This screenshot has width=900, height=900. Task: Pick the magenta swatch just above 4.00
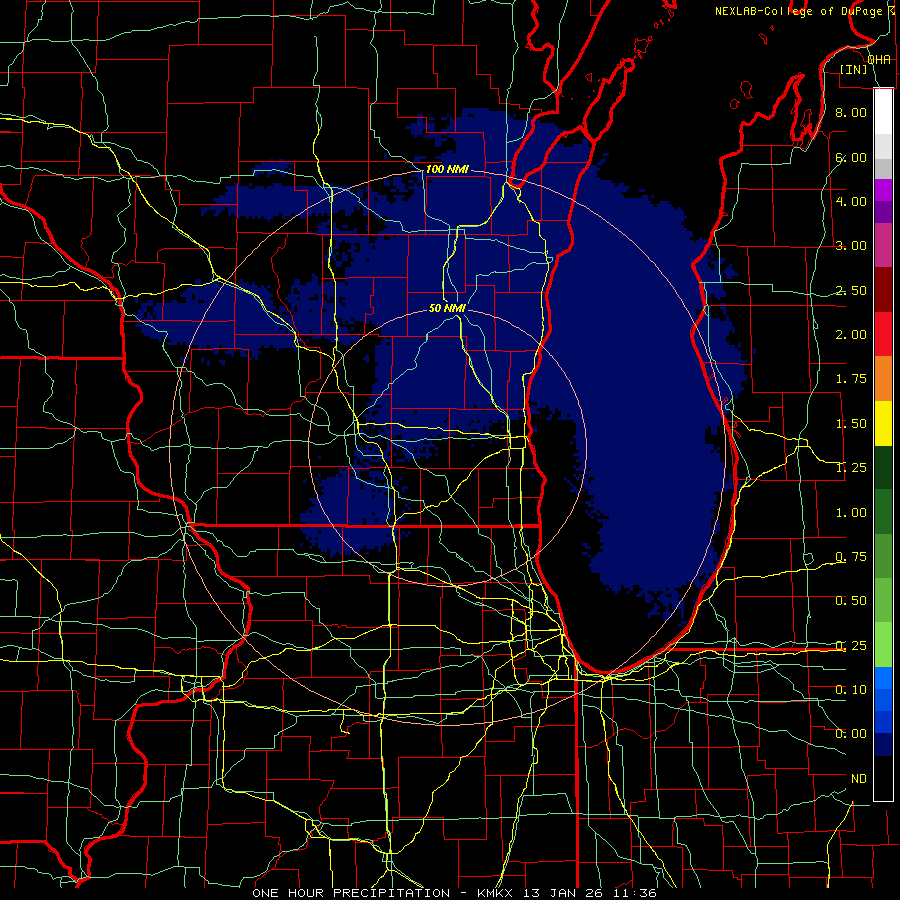(883, 190)
